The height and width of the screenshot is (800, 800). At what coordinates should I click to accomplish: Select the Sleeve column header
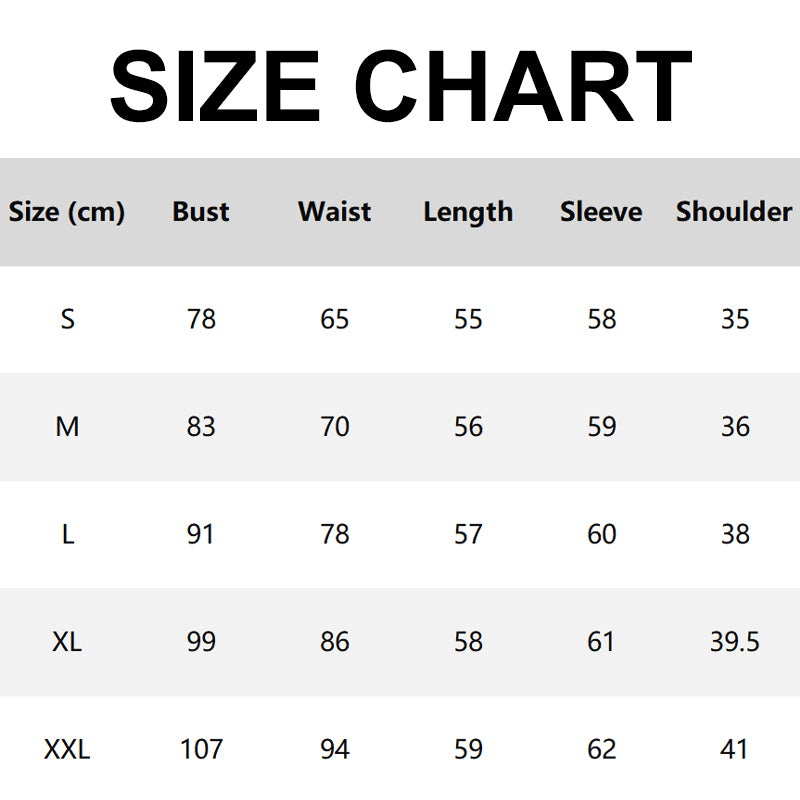coord(601,212)
